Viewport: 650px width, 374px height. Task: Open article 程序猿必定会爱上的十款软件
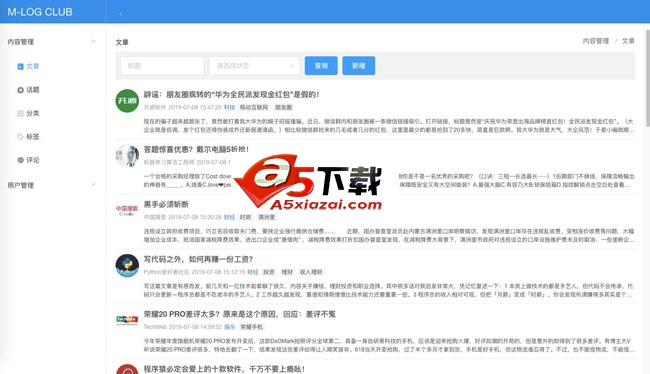[x=224, y=369]
